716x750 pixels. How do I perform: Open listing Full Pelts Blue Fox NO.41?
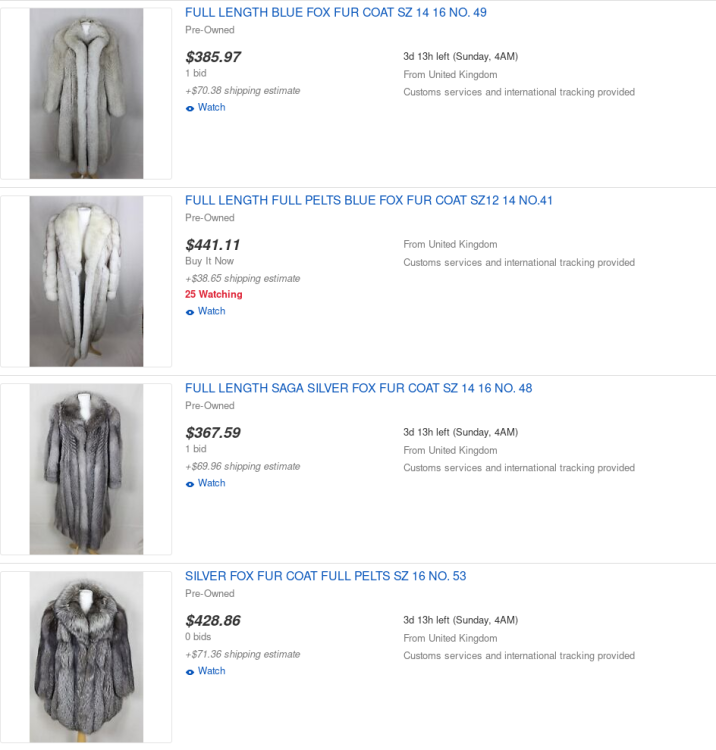pyautogui.click(x=368, y=201)
